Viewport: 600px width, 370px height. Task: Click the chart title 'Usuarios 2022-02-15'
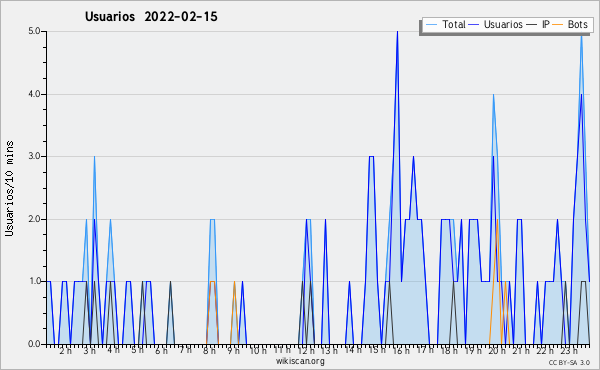[x=151, y=16]
